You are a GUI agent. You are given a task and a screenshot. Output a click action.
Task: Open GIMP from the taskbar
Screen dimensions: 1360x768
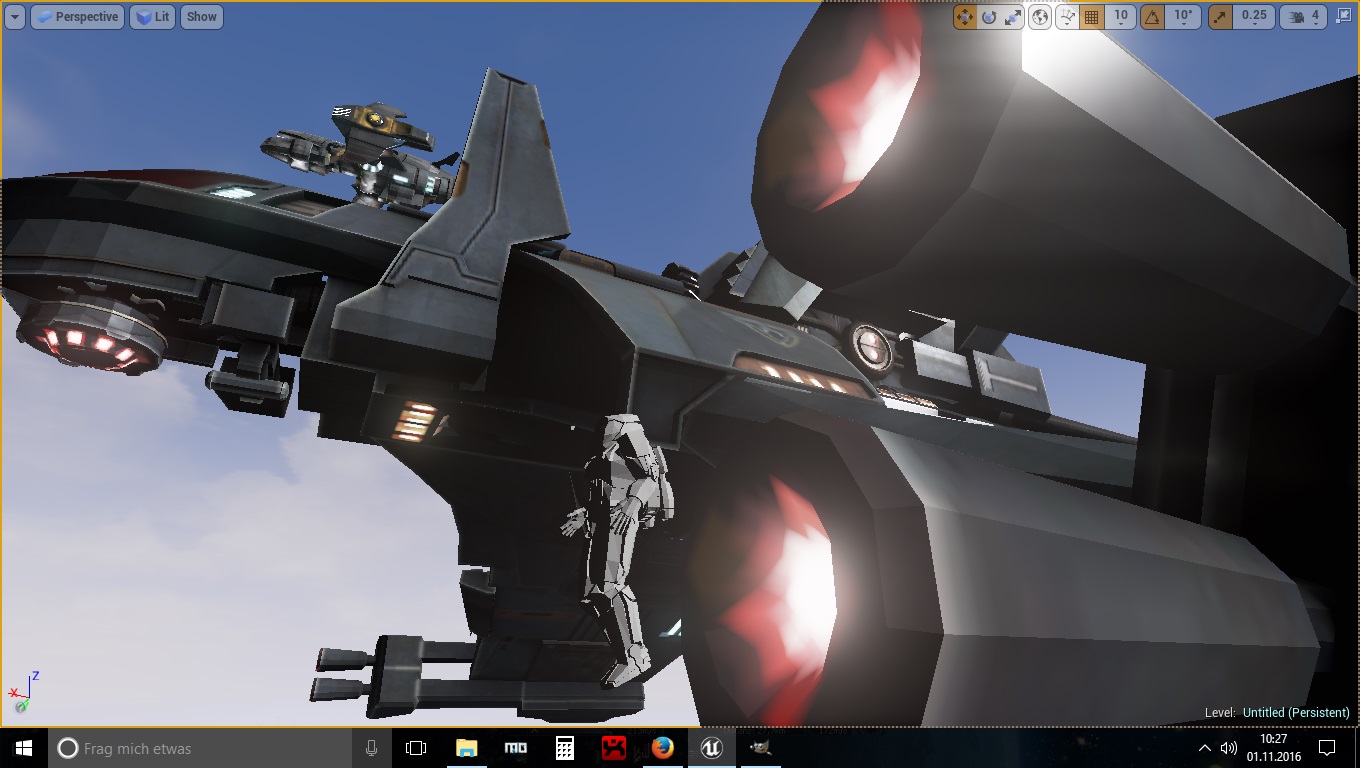(x=760, y=748)
